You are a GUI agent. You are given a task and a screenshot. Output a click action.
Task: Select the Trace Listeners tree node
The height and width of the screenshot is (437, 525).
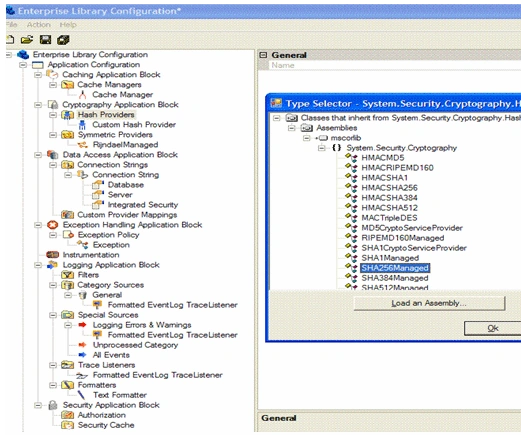106,365
